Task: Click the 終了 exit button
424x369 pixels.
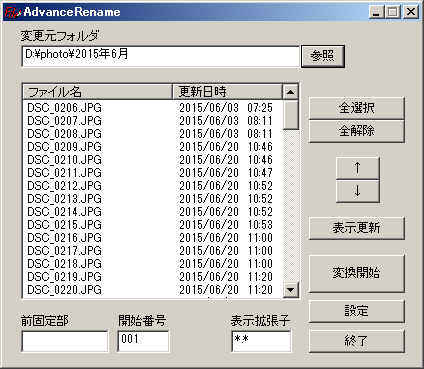Action: pos(356,341)
